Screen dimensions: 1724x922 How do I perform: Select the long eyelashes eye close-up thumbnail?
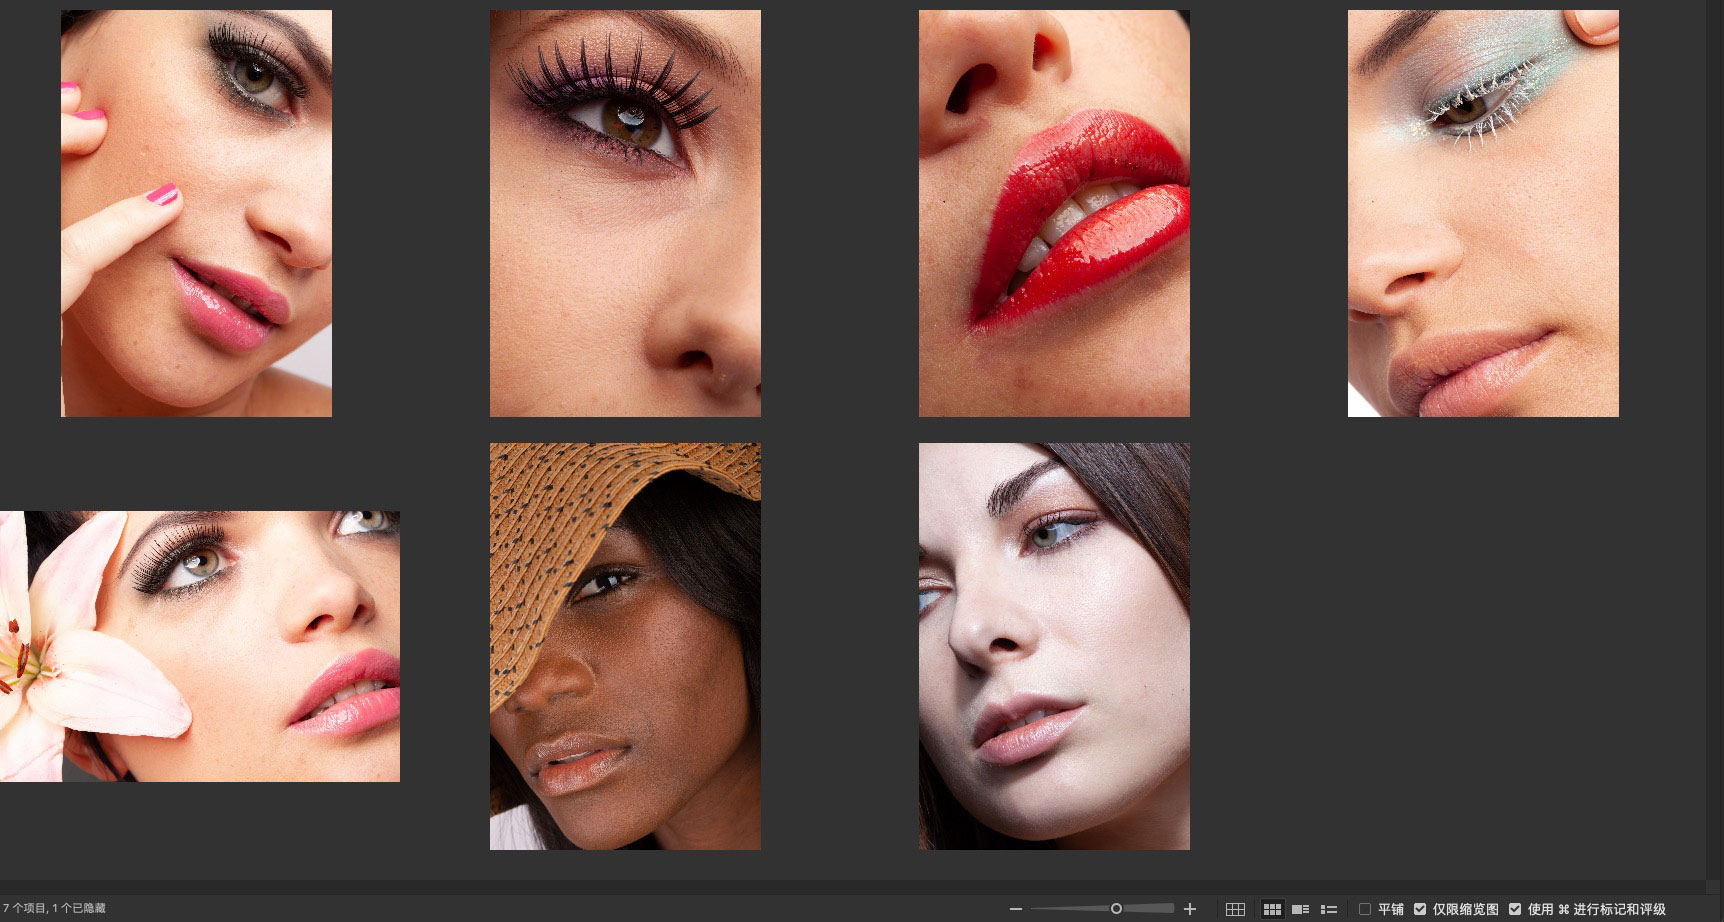625,213
